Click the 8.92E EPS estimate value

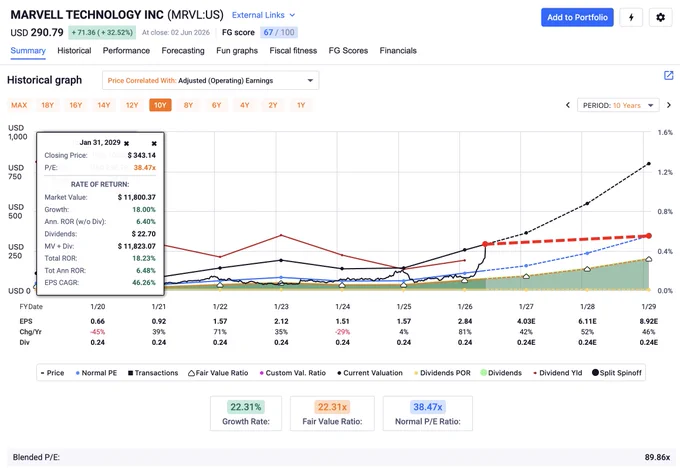pos(649,321)
